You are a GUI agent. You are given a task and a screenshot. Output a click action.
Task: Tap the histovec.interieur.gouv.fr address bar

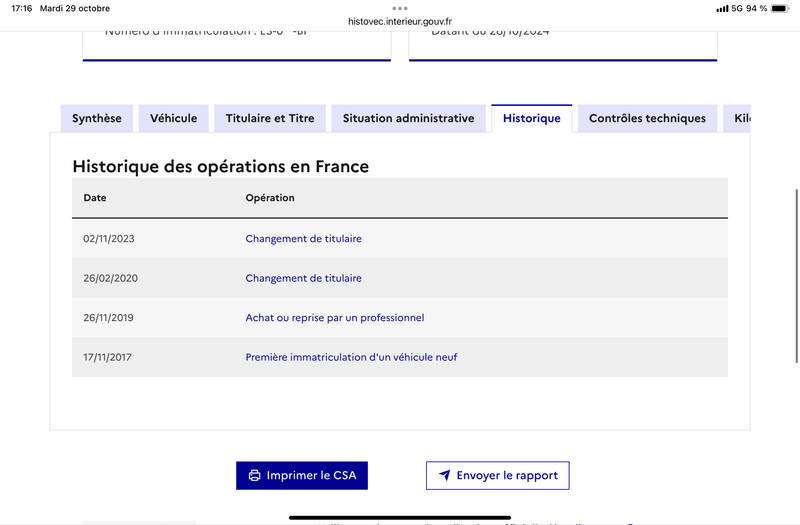tap(400, 21)
